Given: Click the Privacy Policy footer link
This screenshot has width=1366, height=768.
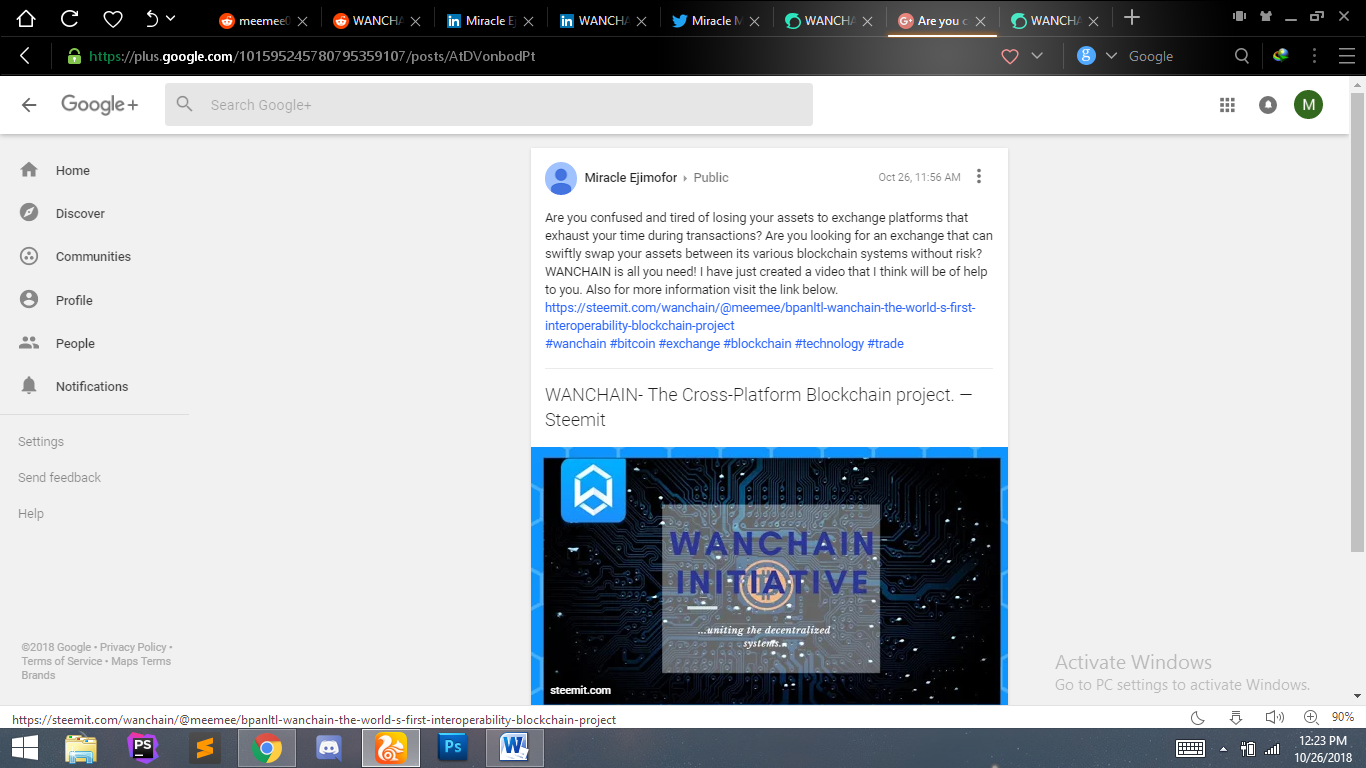Looking at the screenshot, I should coord(133,647).
